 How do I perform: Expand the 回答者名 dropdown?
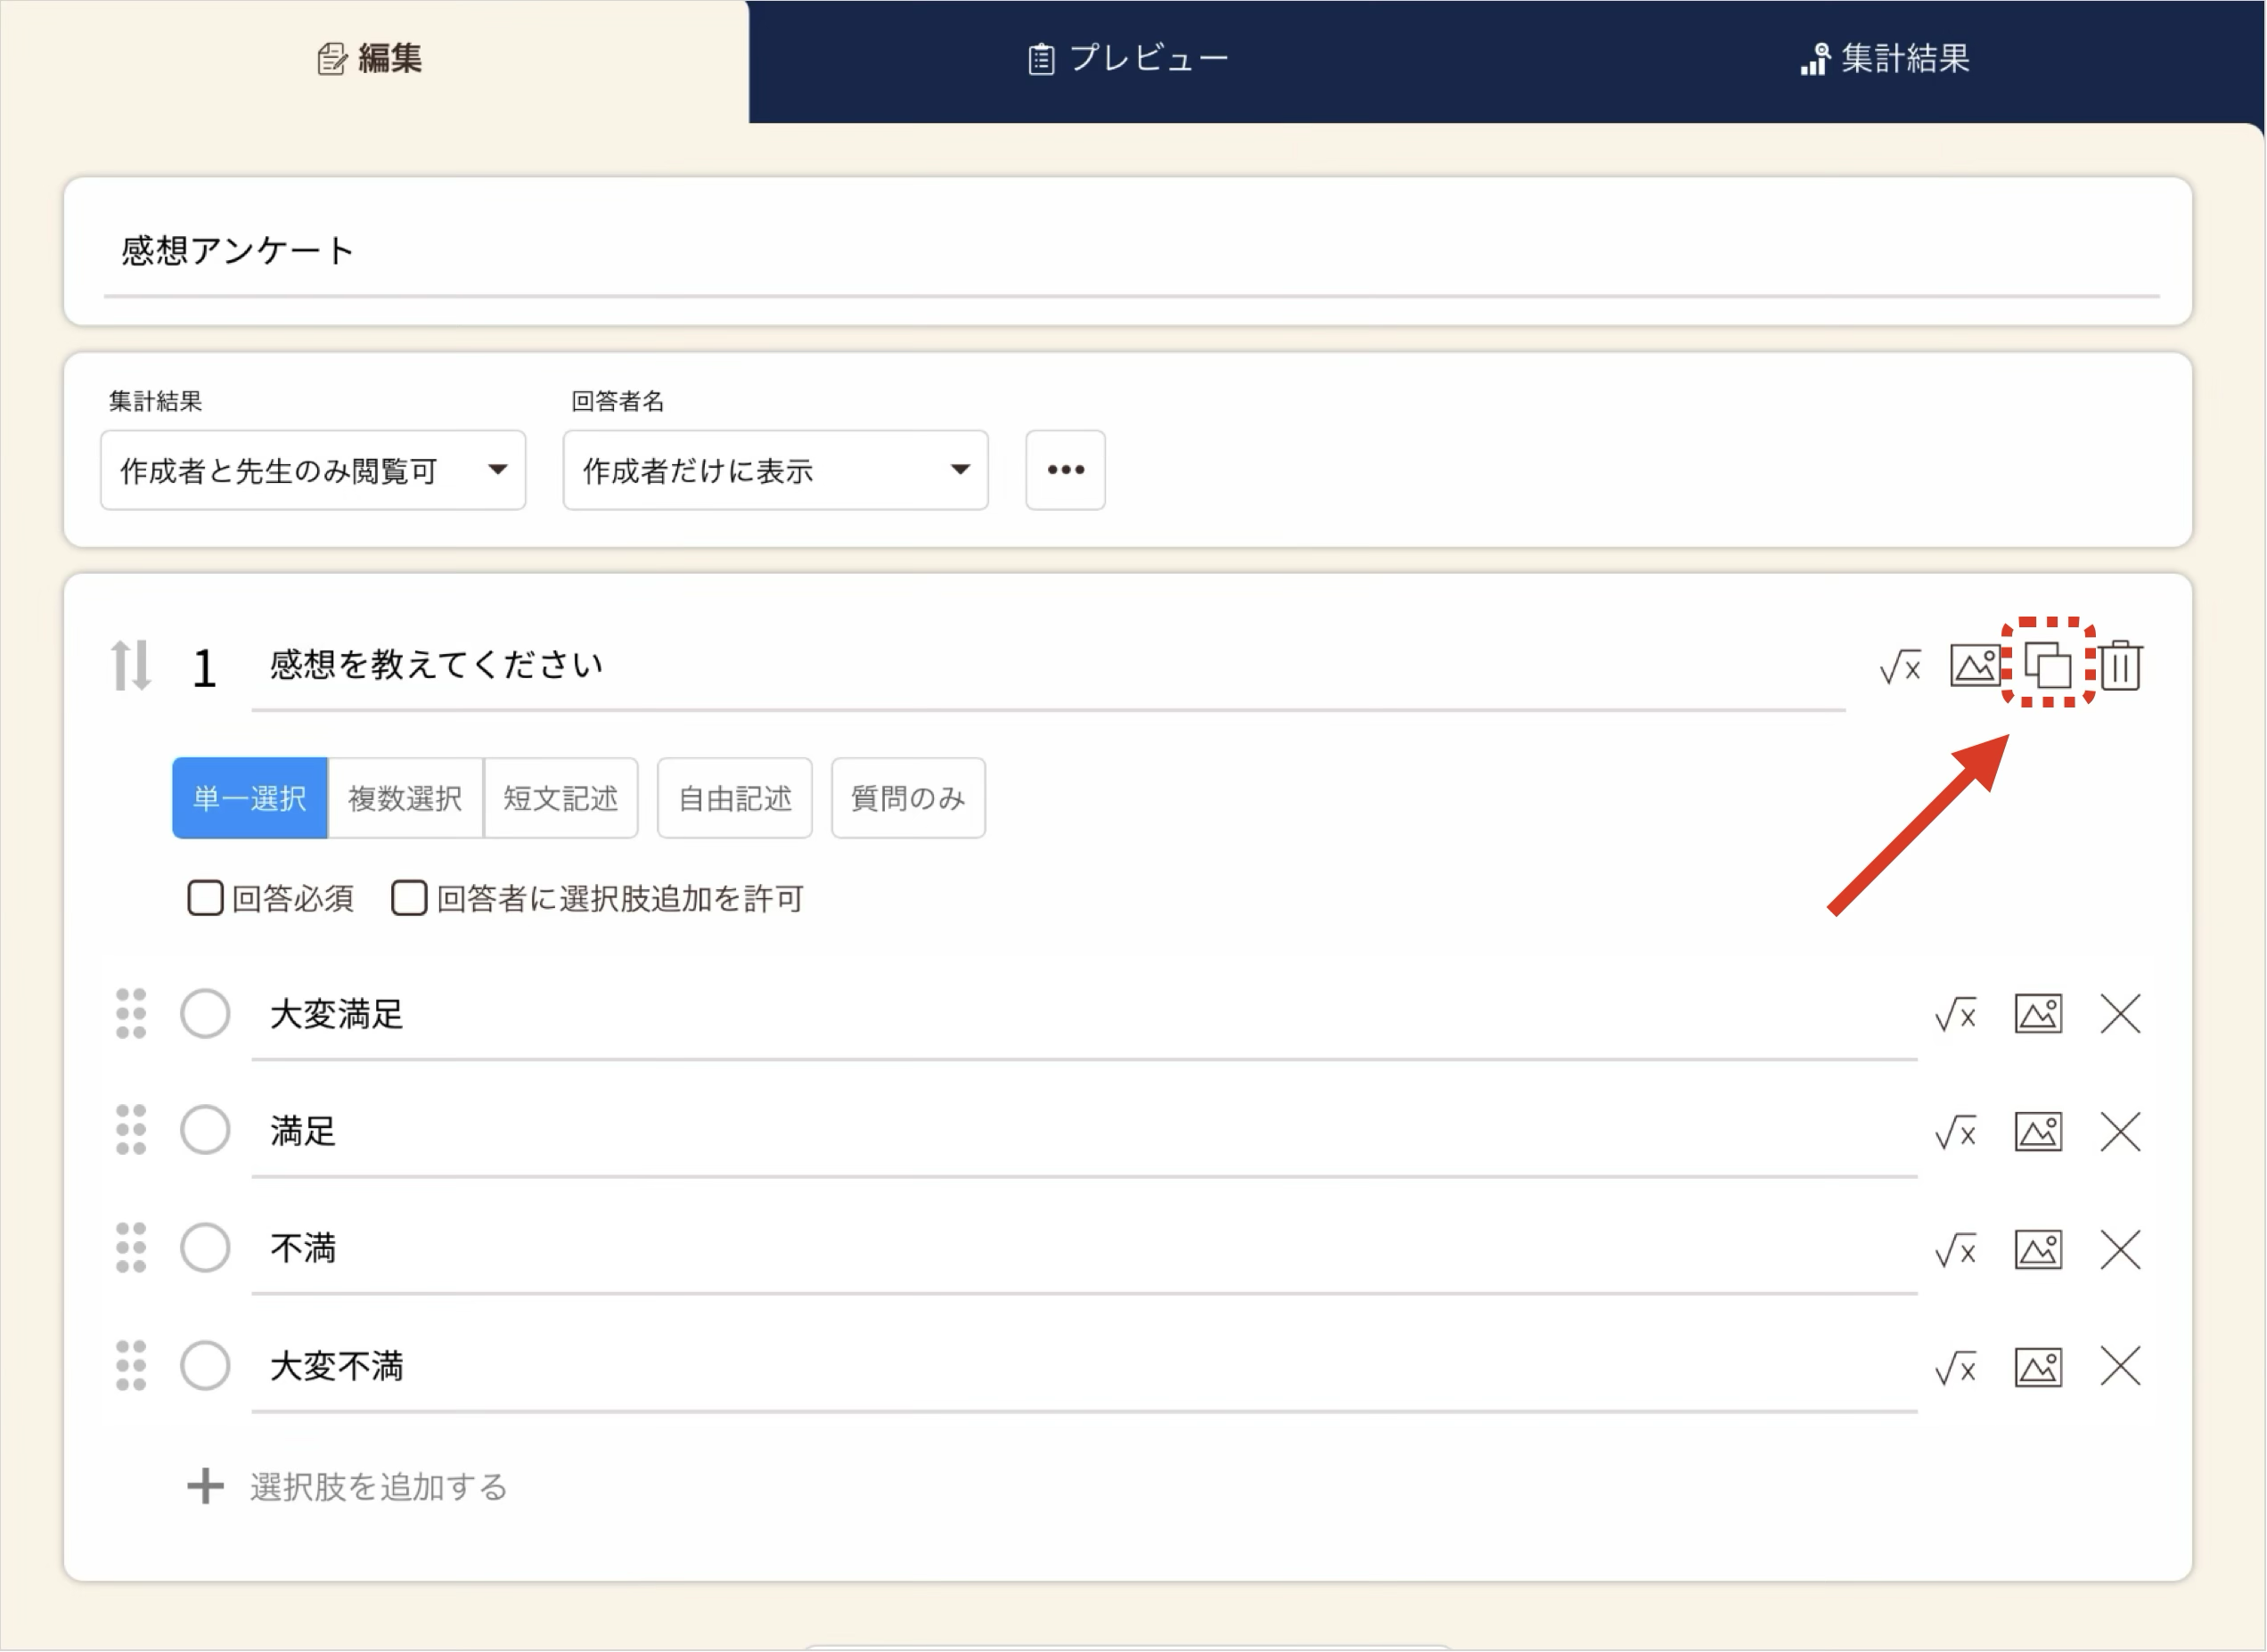pyautogui.click(x=775, y=470)
